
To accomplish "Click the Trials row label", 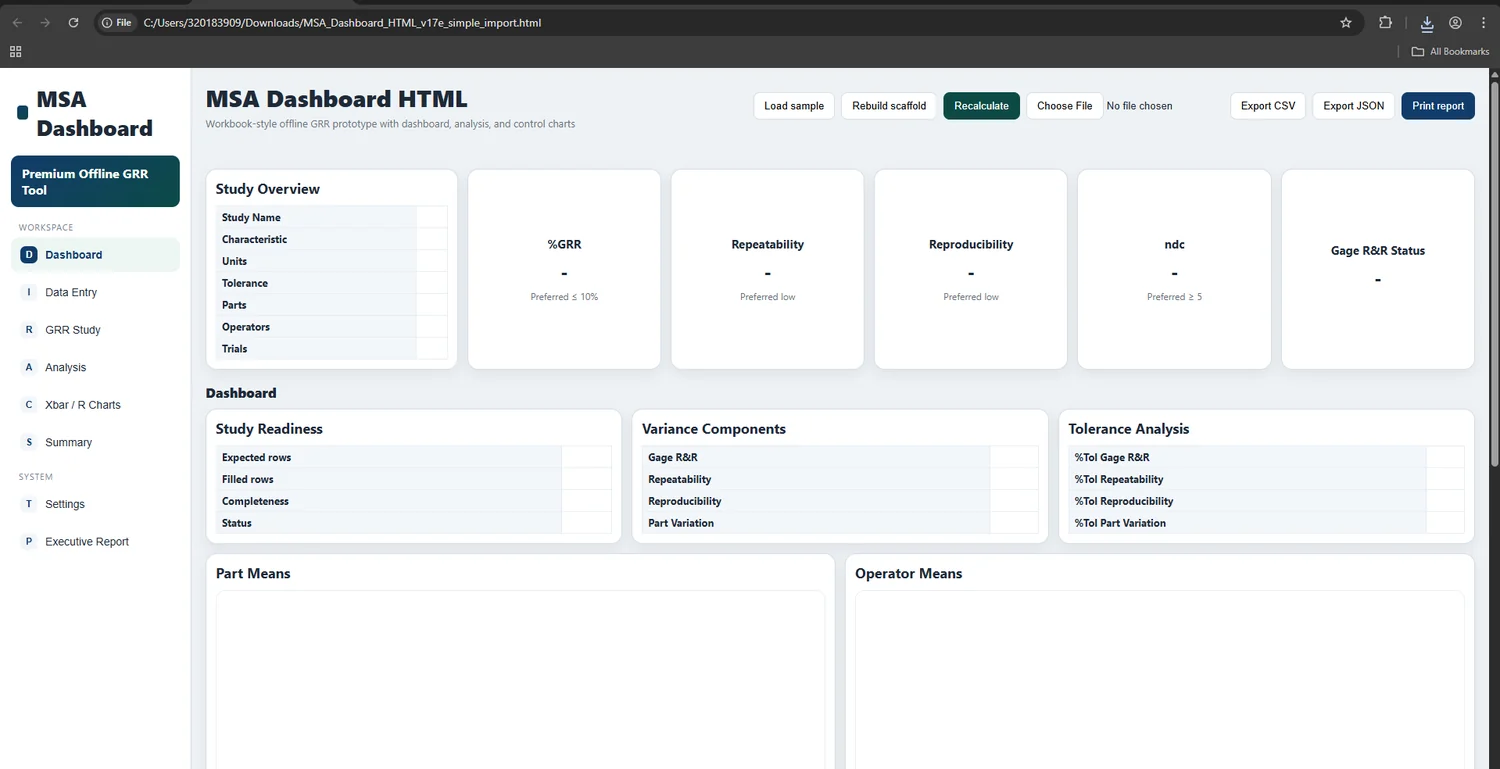I will pyautogui.click(x=234, y=349).
